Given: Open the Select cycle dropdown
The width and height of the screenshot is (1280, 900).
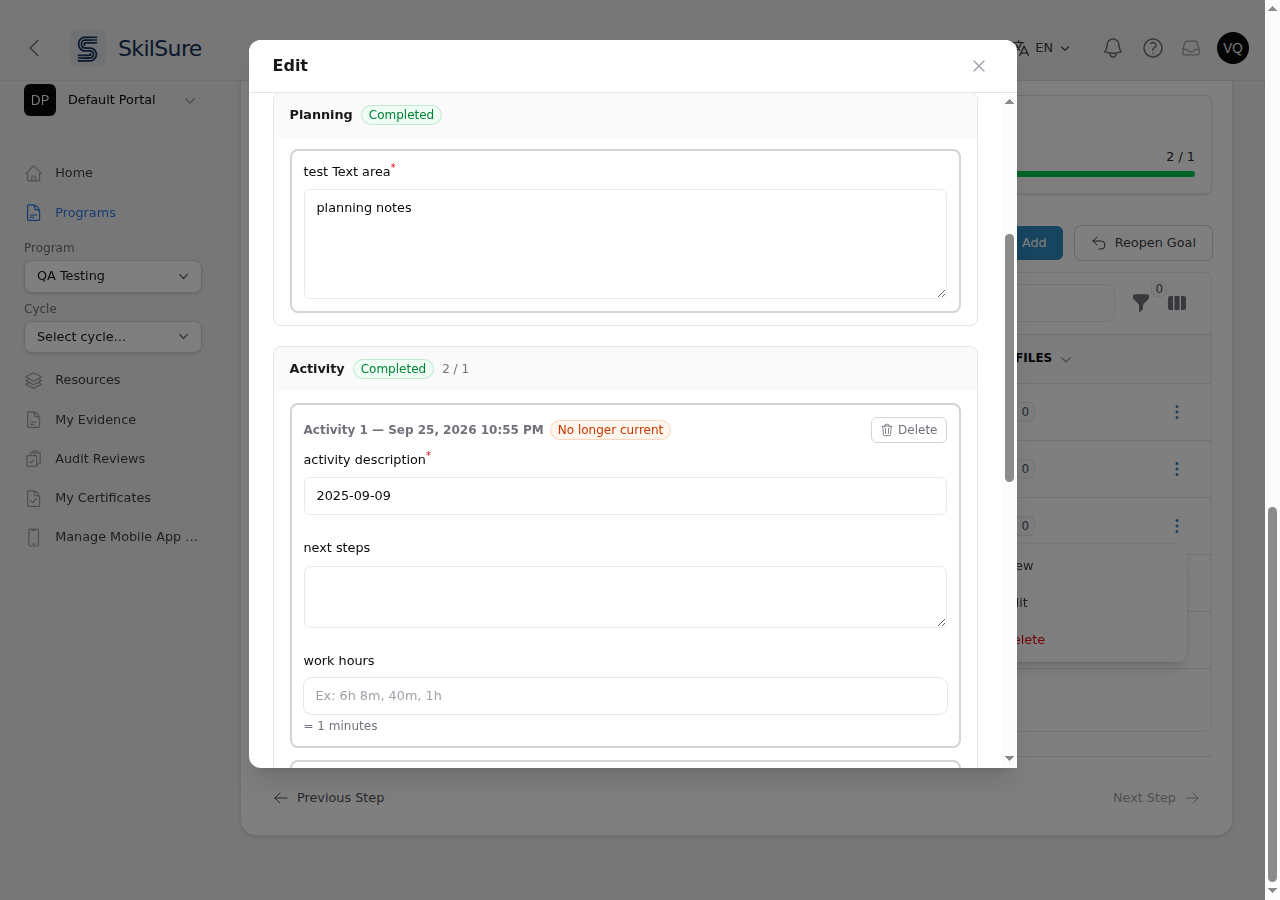Looking at the screenshot, I should pos(113,337).
